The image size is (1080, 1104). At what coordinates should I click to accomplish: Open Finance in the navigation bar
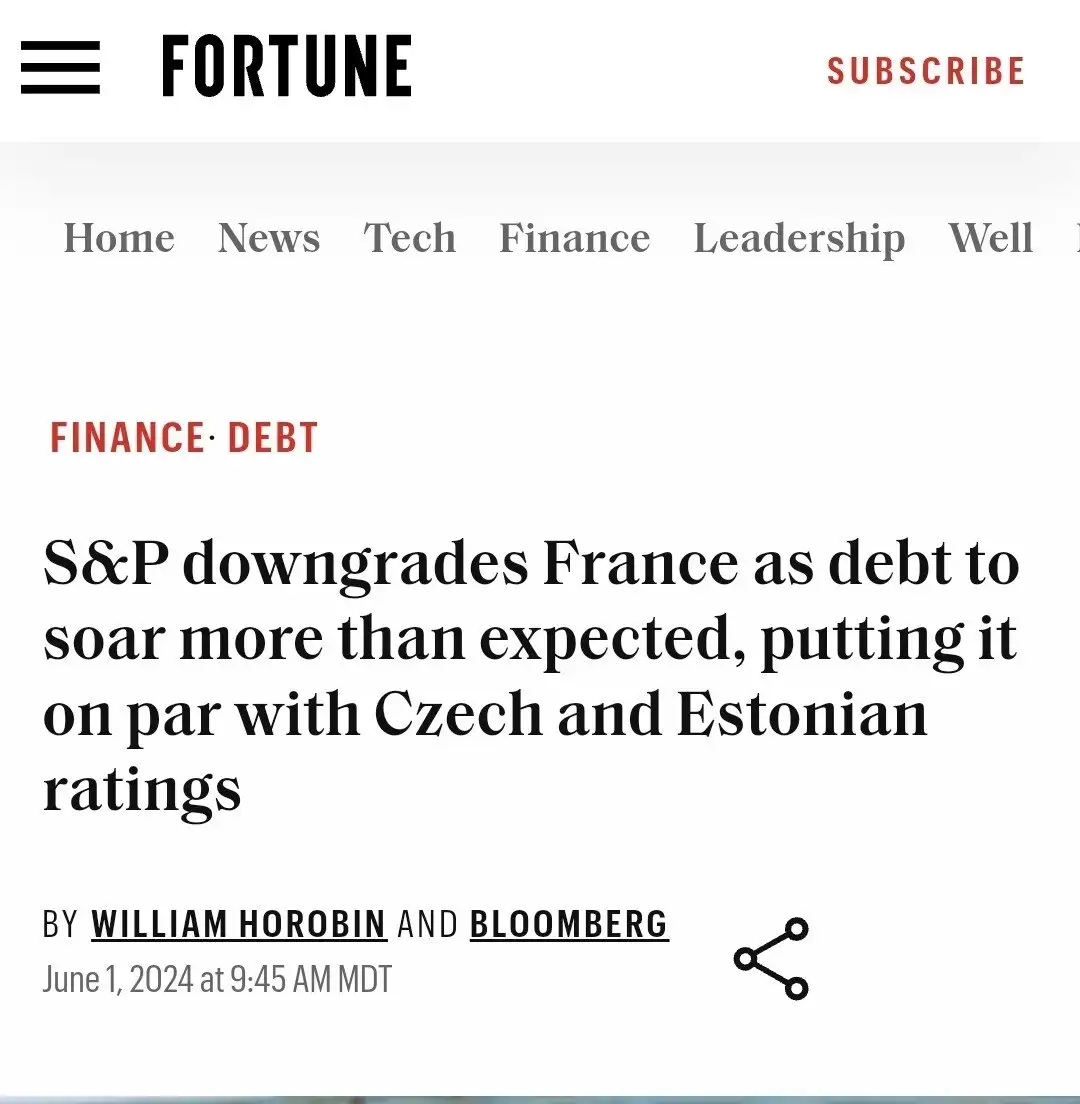[x=574, y=237]
